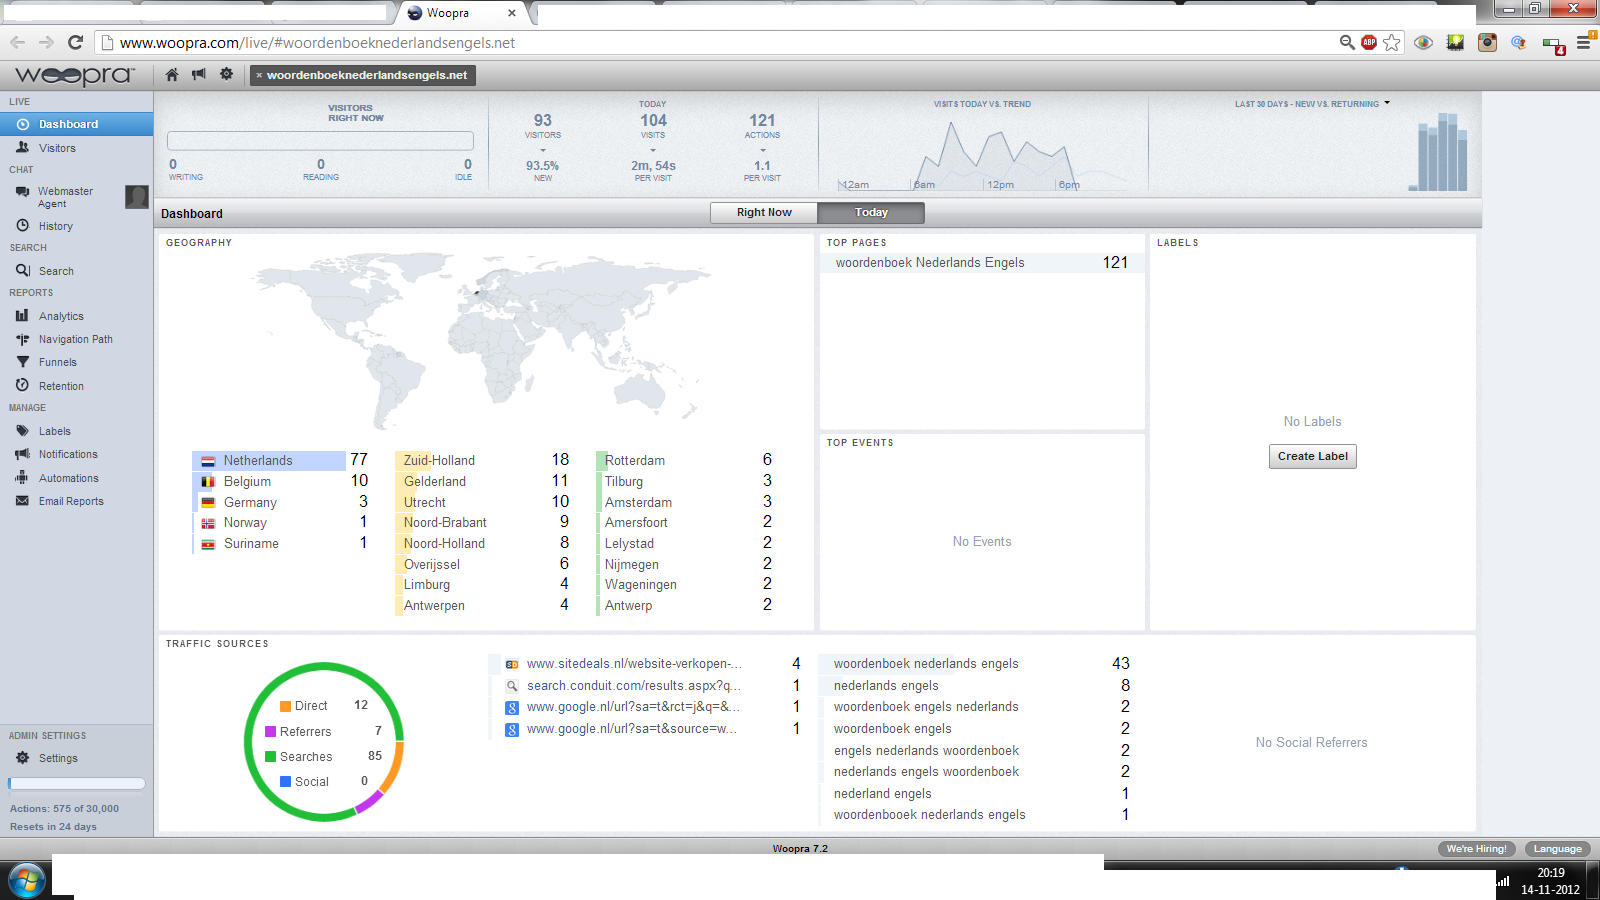Open the Chrome menu icon
Screen dimensions: 1600x900
(x=1584, y=42)
